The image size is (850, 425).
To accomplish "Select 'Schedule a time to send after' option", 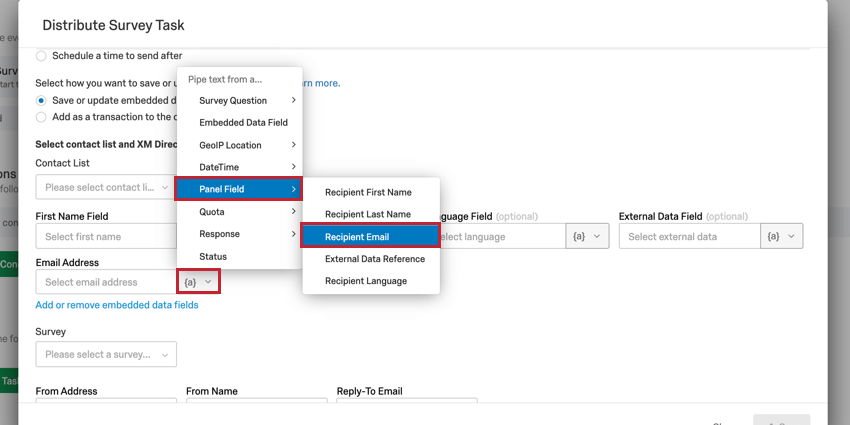I will point(42,56).
